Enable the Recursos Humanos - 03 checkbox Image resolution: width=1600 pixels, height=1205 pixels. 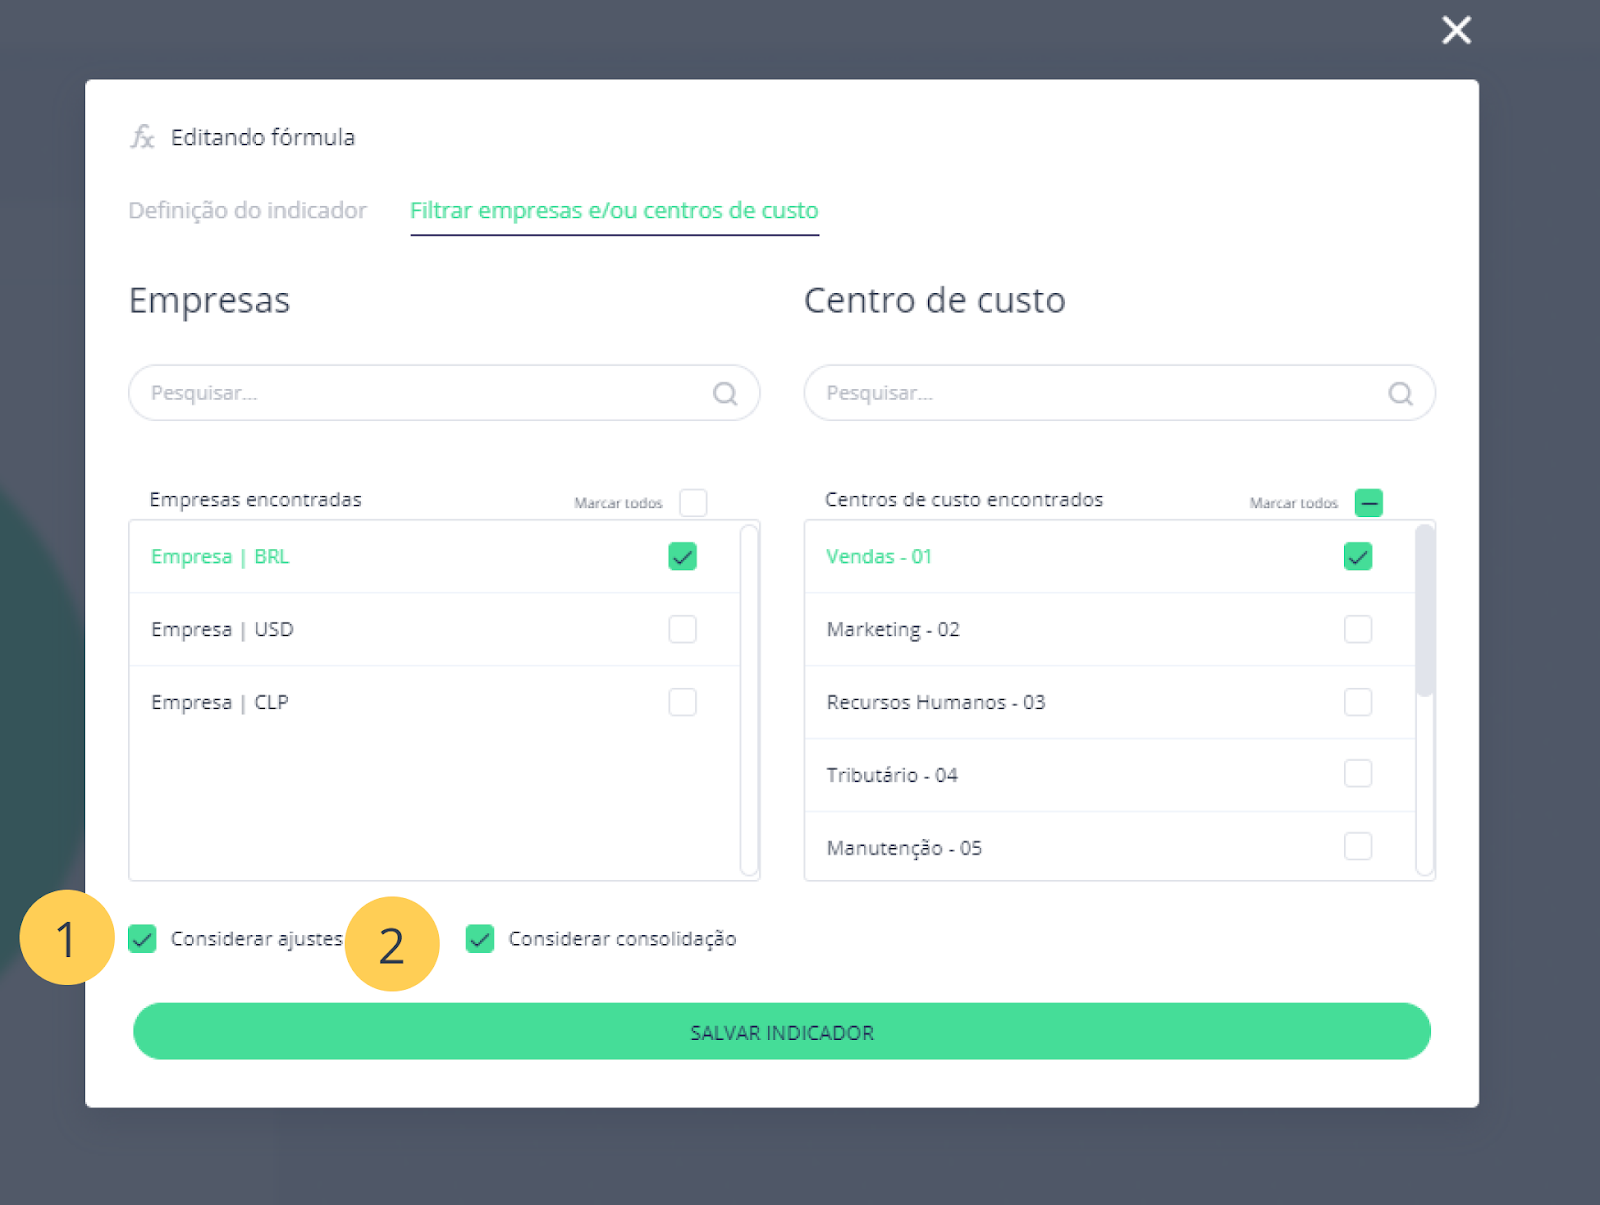pos(1358,702)
